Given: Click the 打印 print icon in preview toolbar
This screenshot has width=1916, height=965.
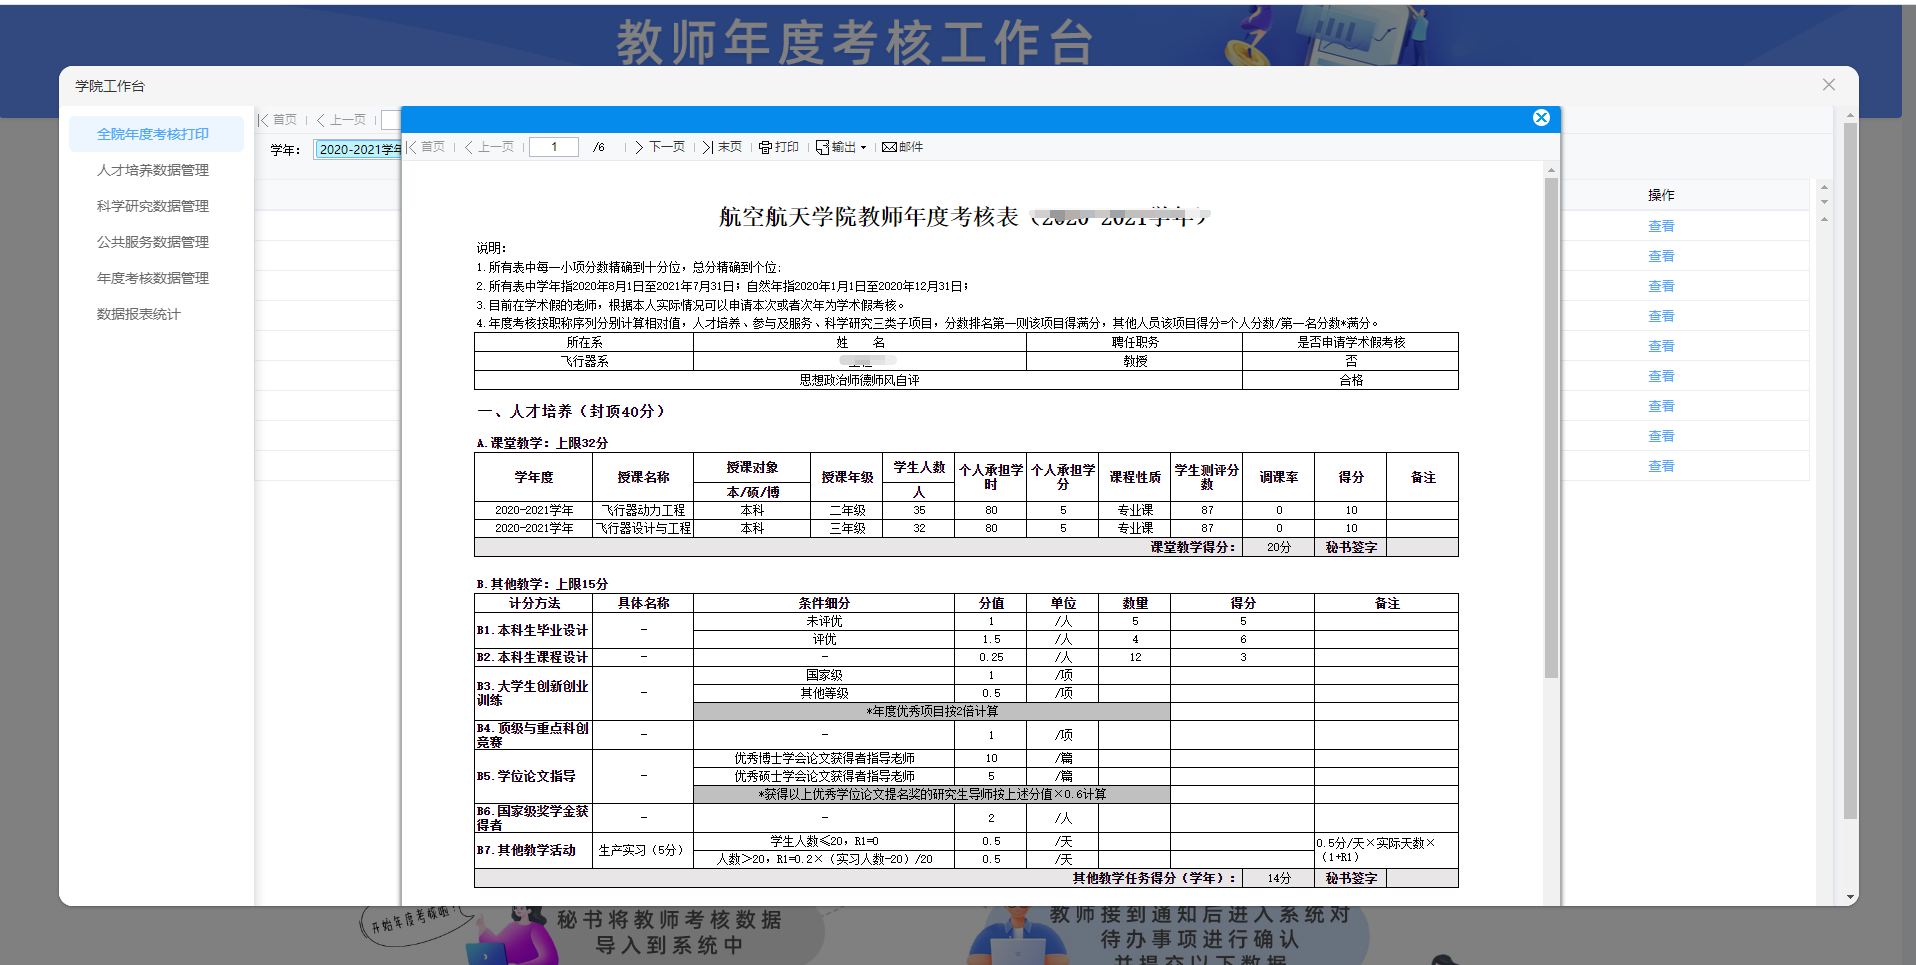Looking at the screenshot, I should pos(779,147).
